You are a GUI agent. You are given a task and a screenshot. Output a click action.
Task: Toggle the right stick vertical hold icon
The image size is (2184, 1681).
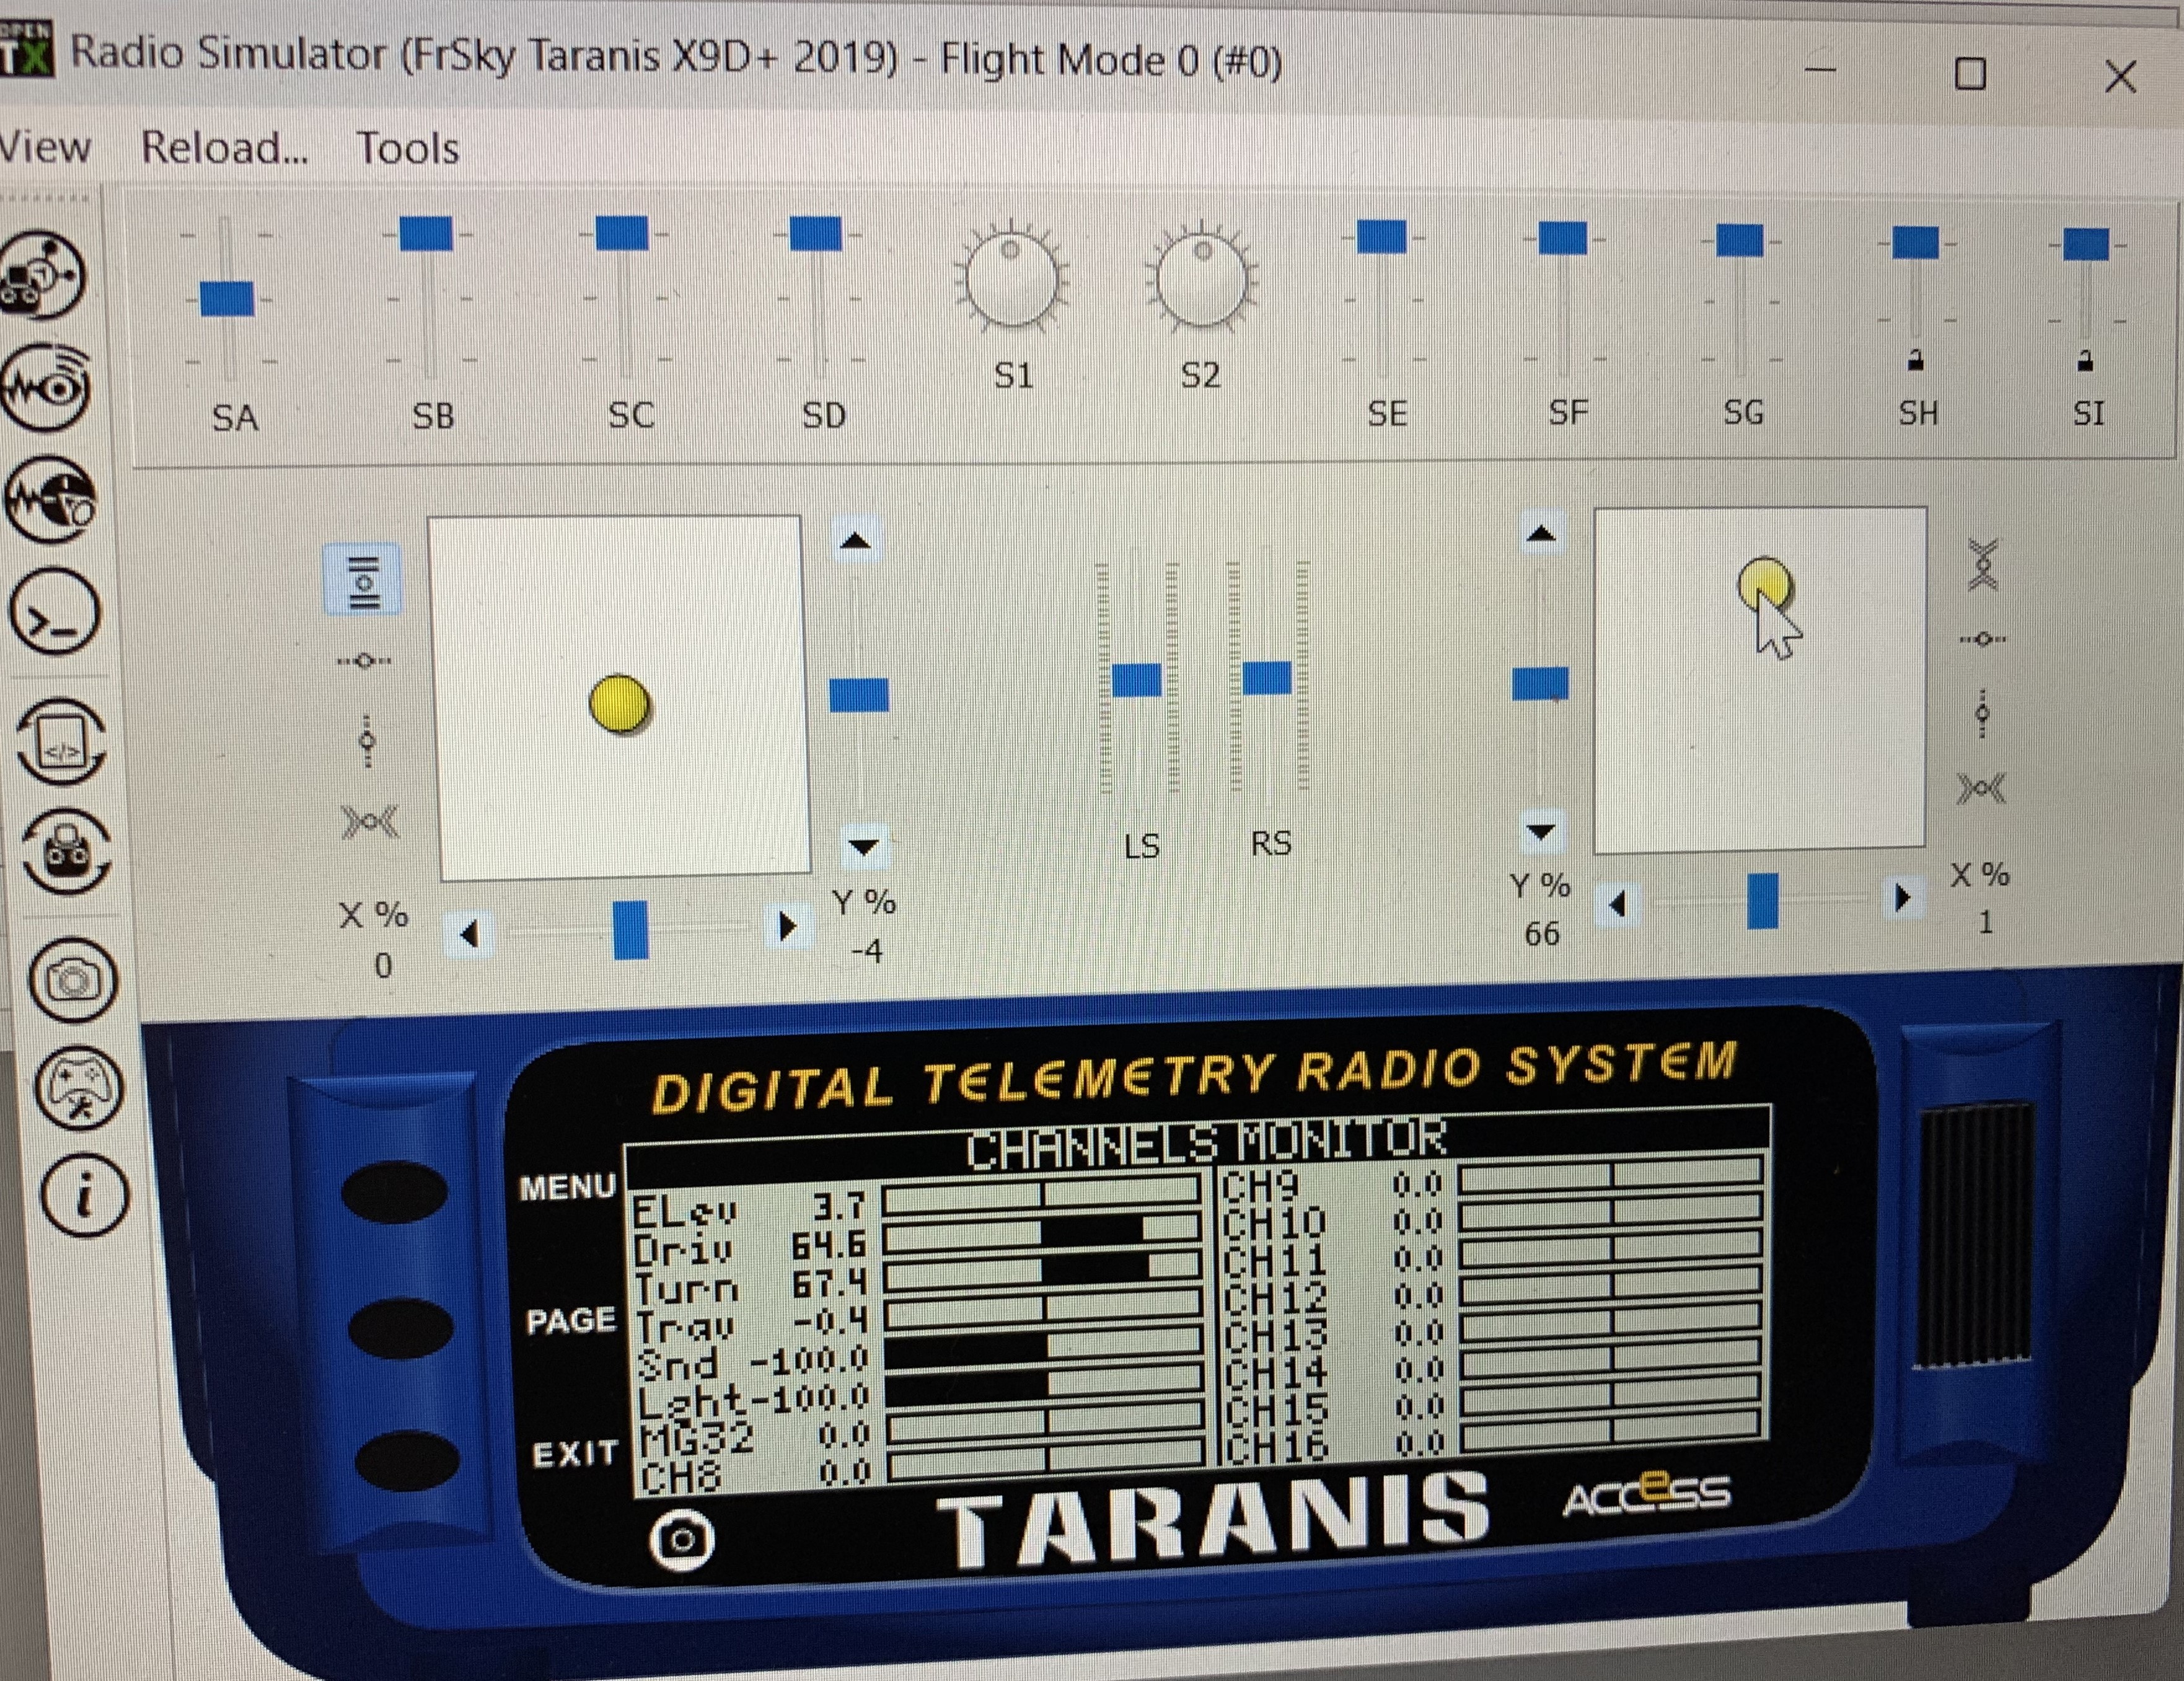click(x=1983, y=715)
